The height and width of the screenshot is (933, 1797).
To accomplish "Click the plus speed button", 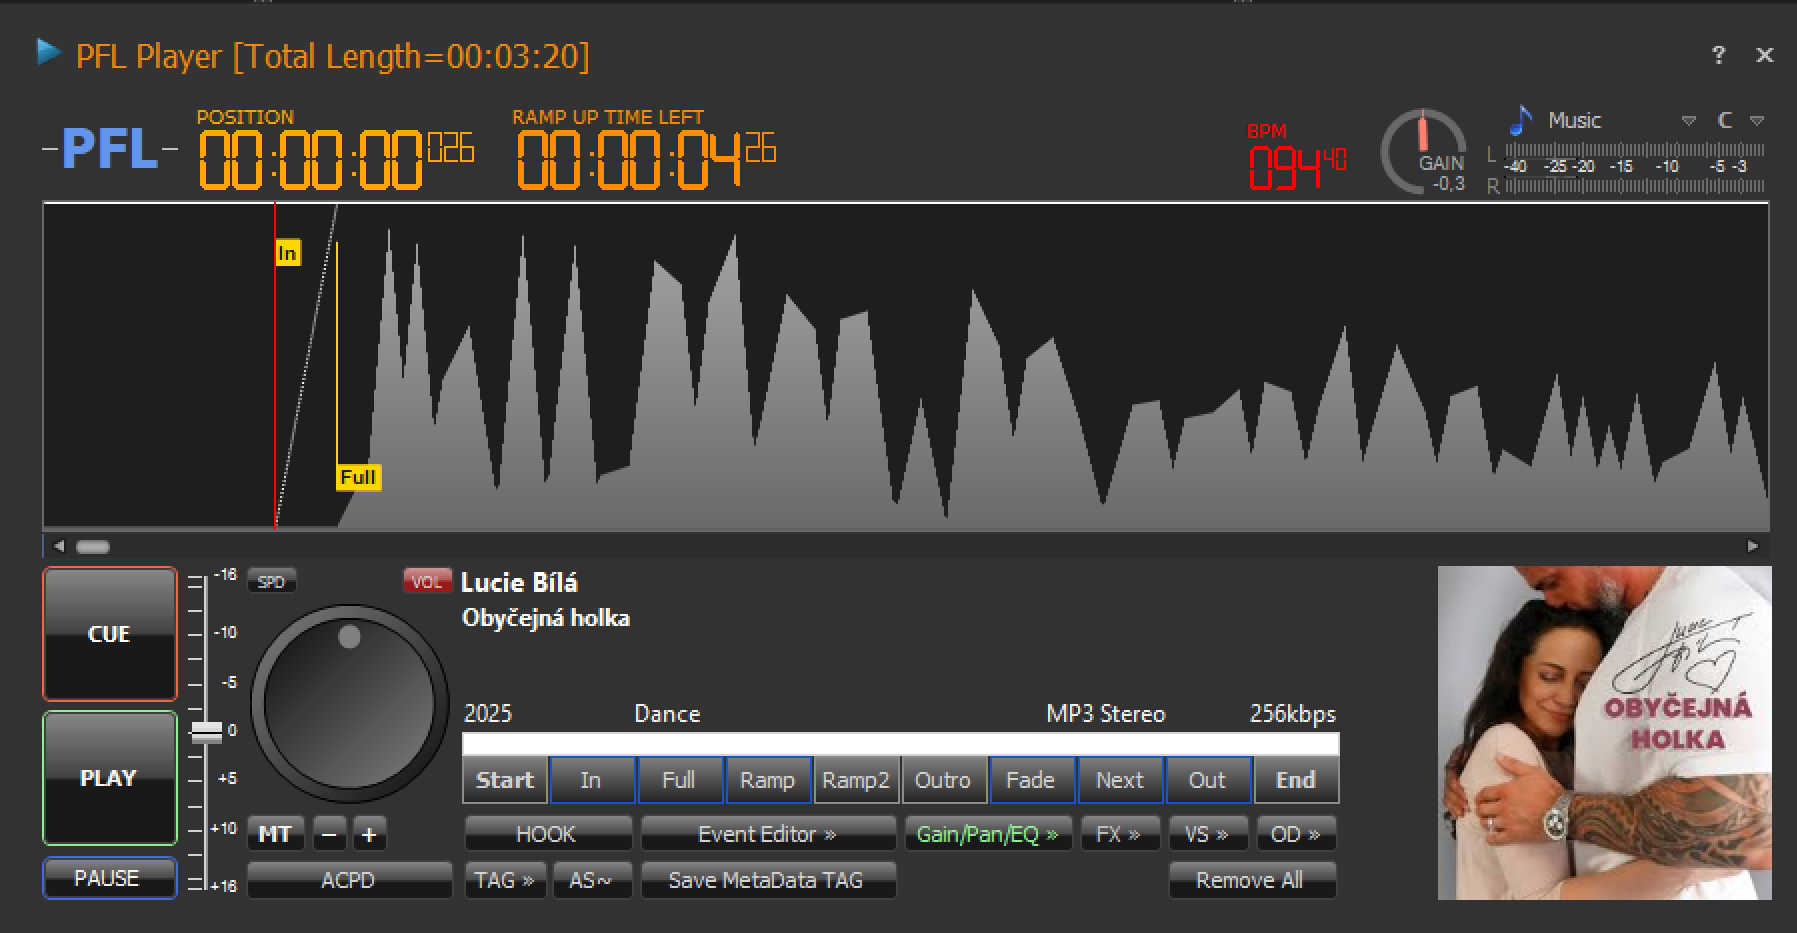I will tap(369, 834).
